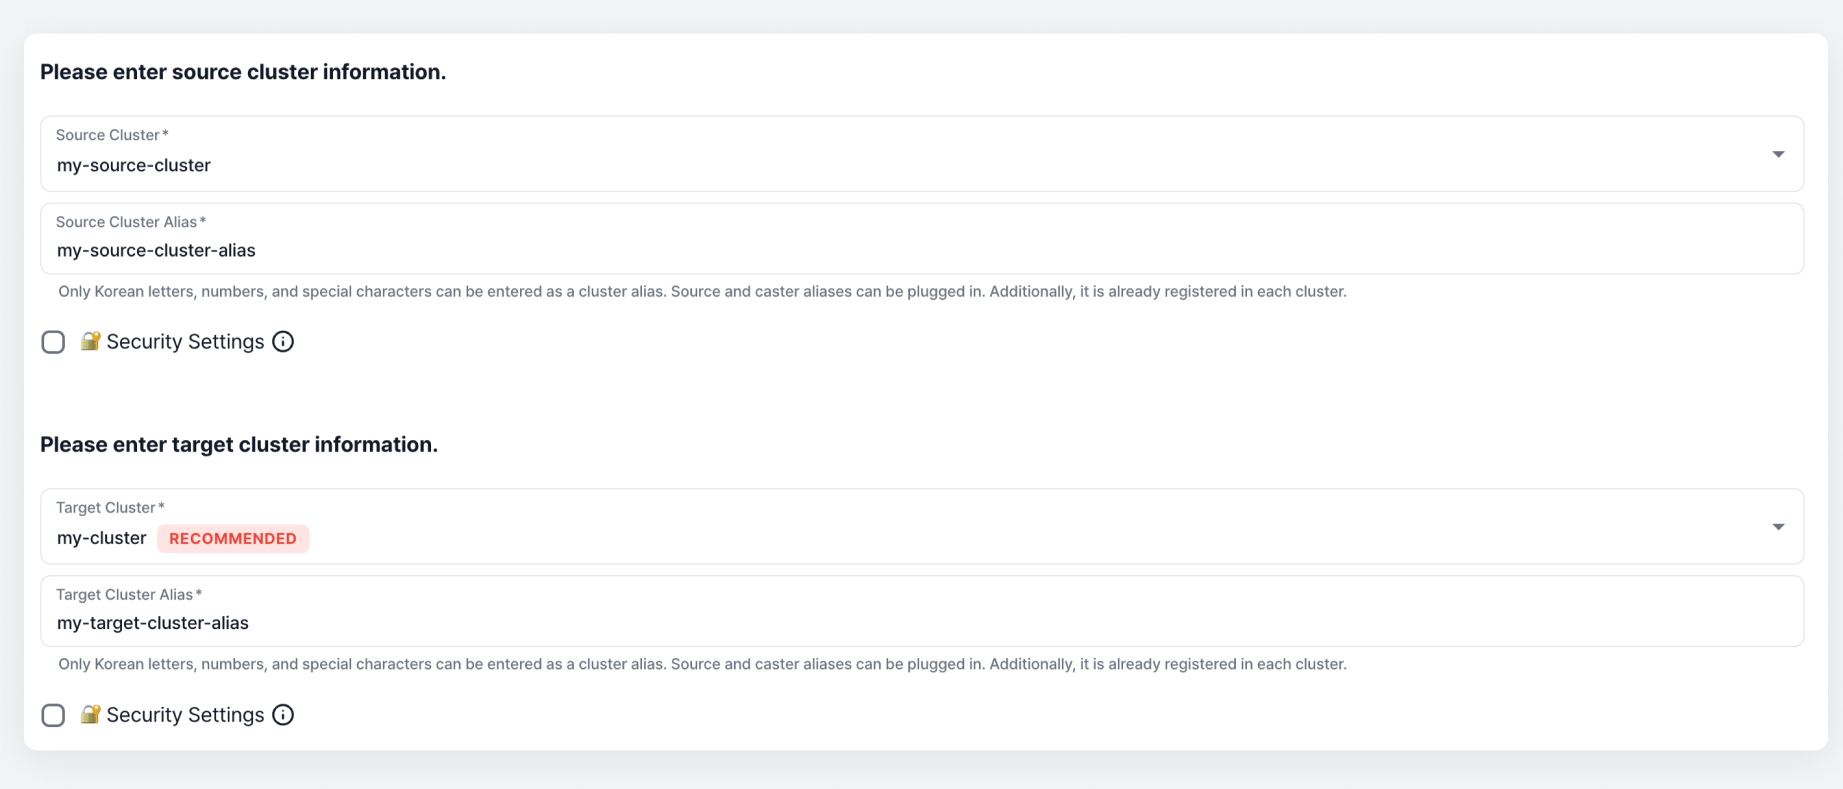Click the source section's Security Settings label
The image size is (1843, 789).
(x=185, y=342)
